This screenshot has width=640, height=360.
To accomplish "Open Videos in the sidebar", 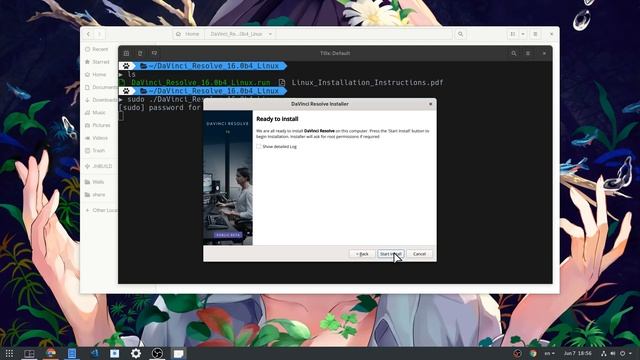I will click(96, 138).
